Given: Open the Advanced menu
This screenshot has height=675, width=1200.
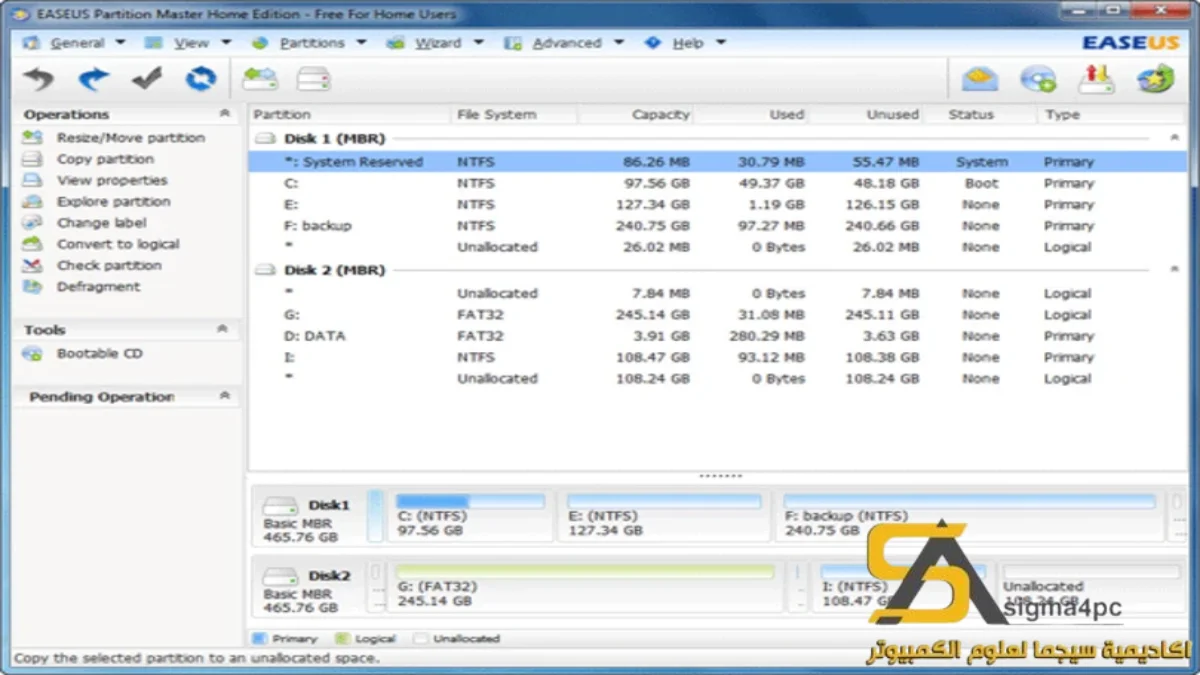Looking at the screenshot, I should (565, 43).
